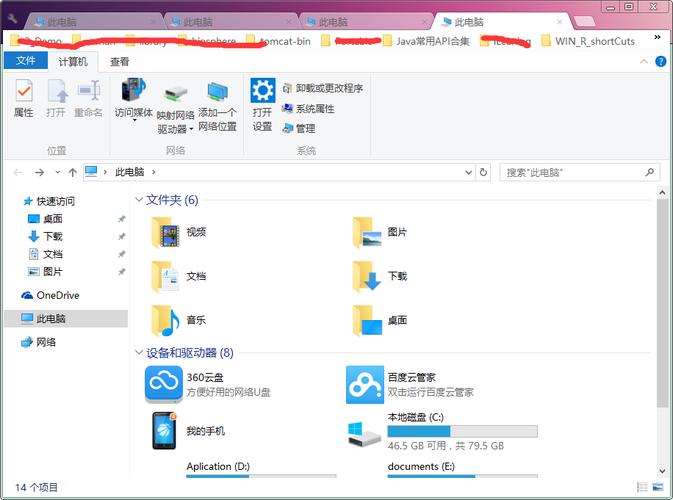The width and height of the screenshot is (673, 500).
Task: Open the WIN_R_shortCuts bookmark folder
Action: pyautogui.click(x=588, y=41)
